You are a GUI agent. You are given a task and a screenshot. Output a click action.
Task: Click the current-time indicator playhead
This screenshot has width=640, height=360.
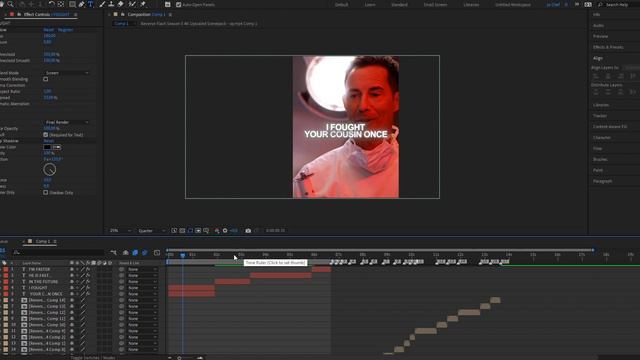point(182,255)
